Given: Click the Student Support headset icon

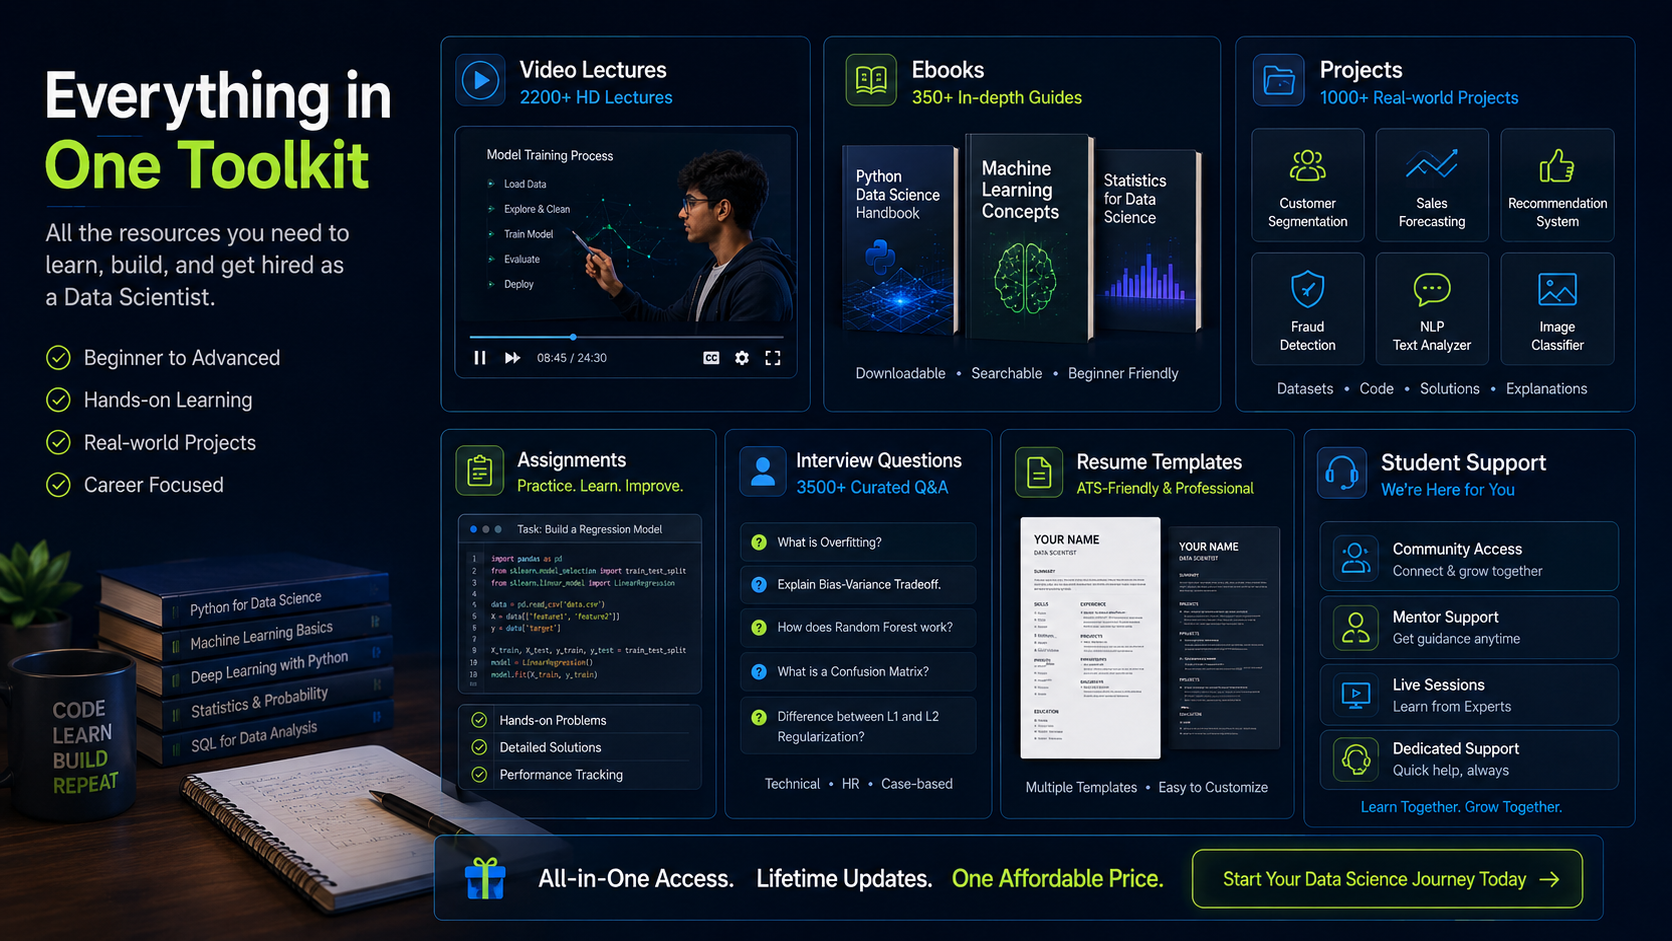Looking at the screenshot, I should 1341,472.
